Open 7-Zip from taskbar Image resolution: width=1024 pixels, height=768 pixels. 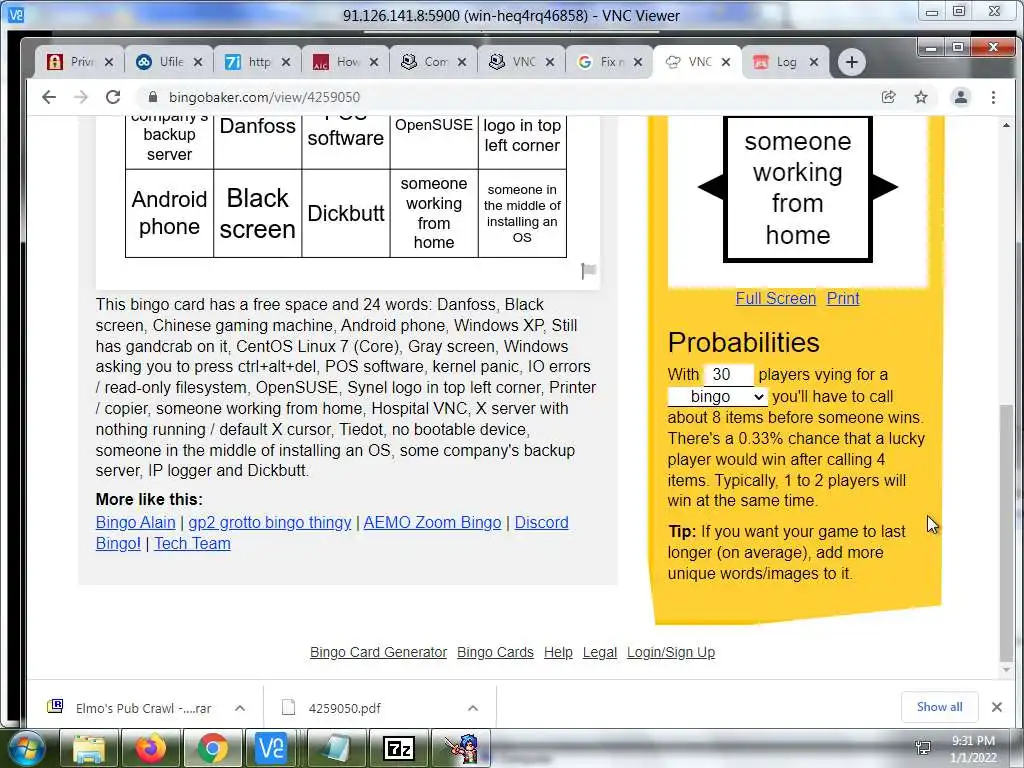398,748
